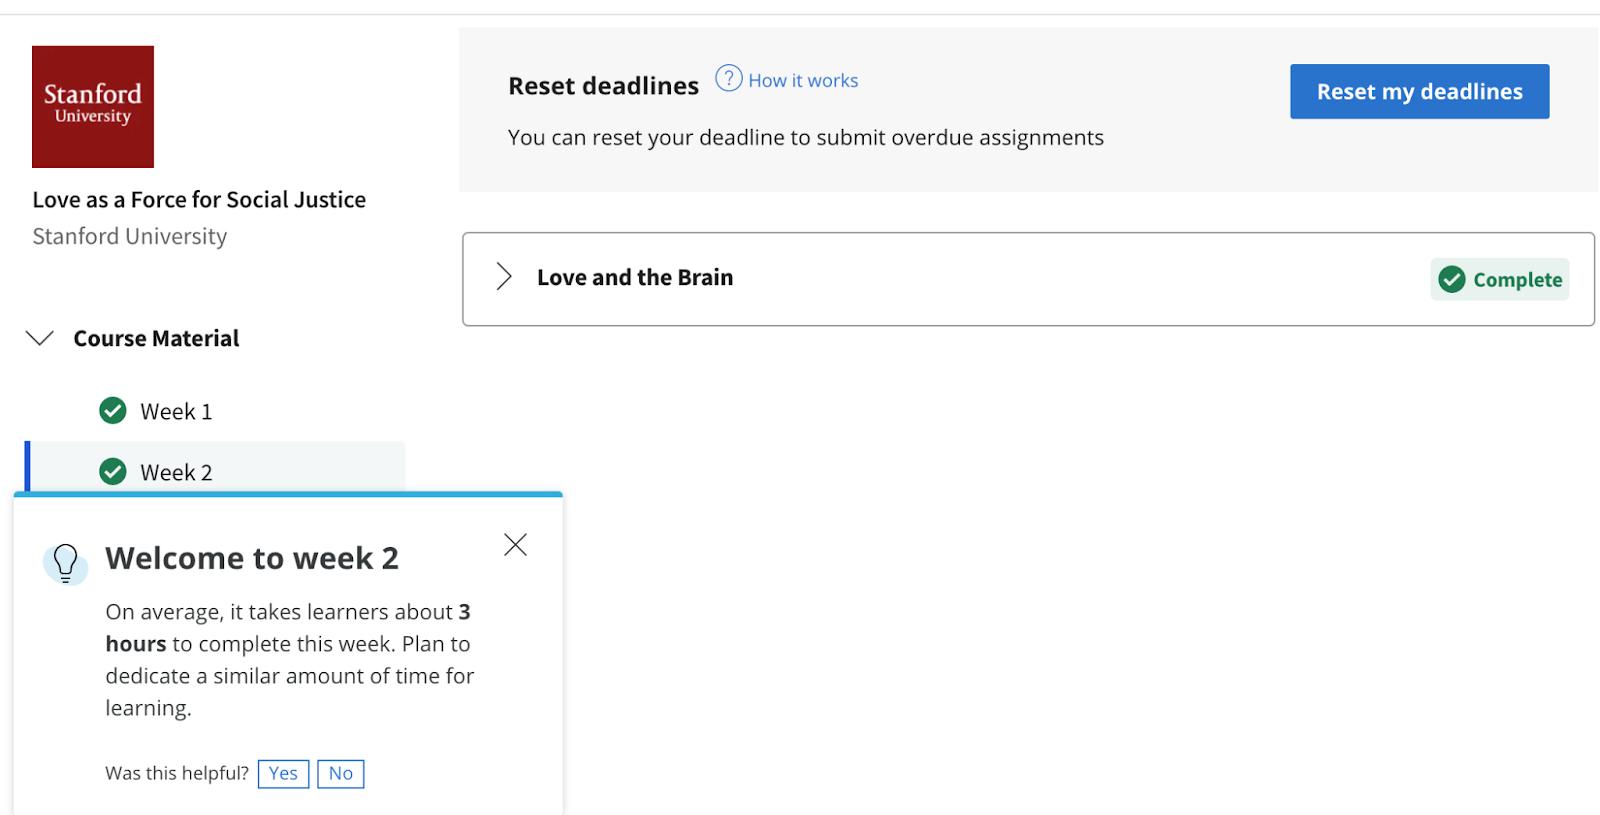Screen dimensions: 1600x815
Task: Click the Week 2 green checkmark icon
Action: [113, 471]
